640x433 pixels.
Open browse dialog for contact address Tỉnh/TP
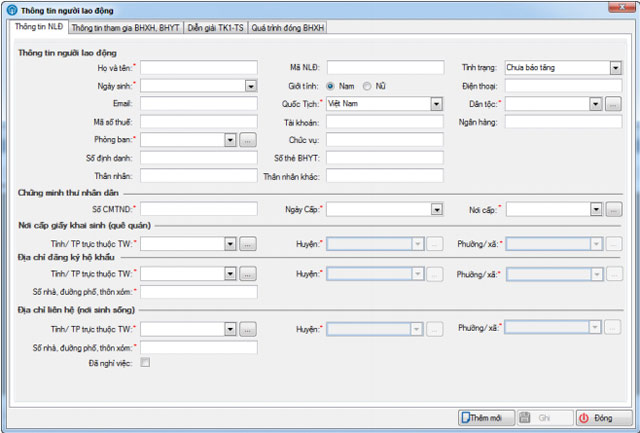[x=248, y=329]
